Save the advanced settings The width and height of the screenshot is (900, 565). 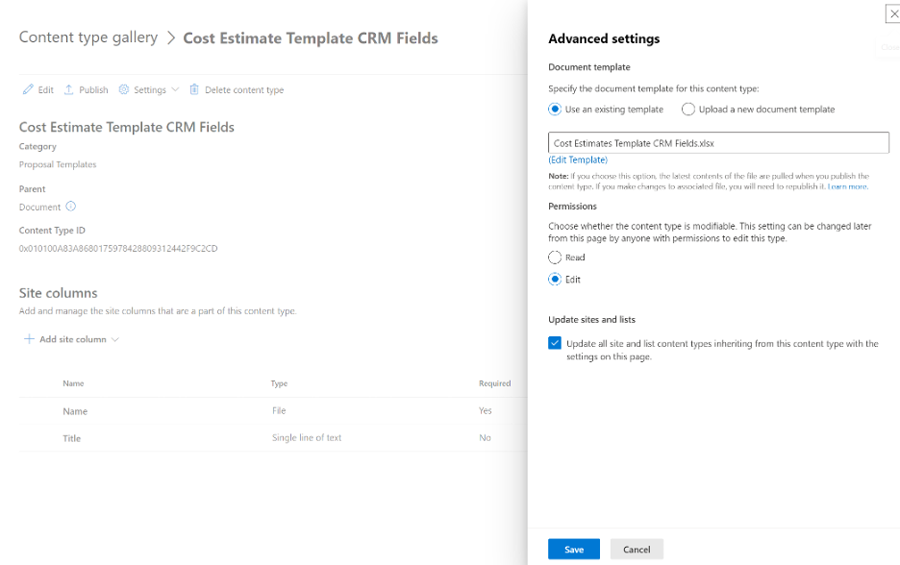tap(574, 549)
